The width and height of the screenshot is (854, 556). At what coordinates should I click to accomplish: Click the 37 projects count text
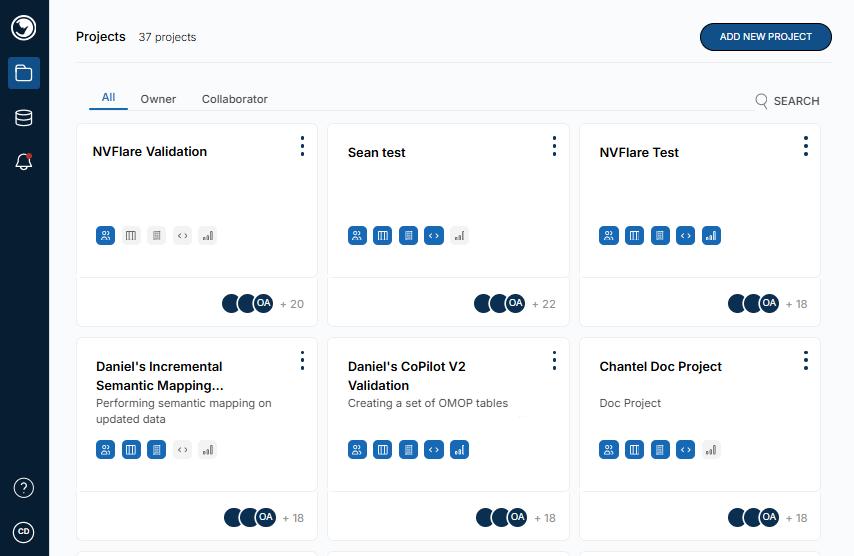(167, 37)
